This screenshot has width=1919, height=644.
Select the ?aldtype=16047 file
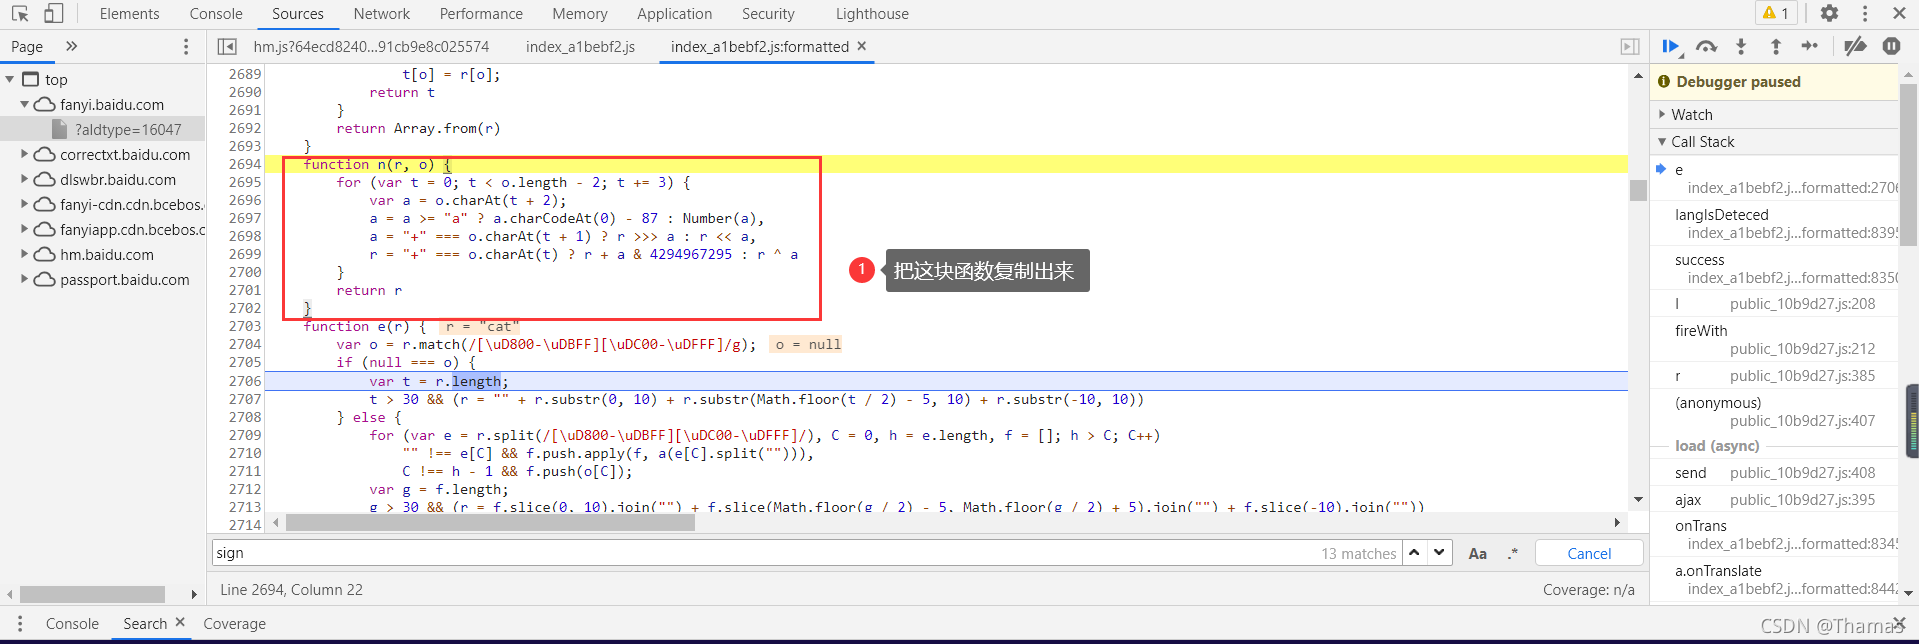(x=128, y=129)
